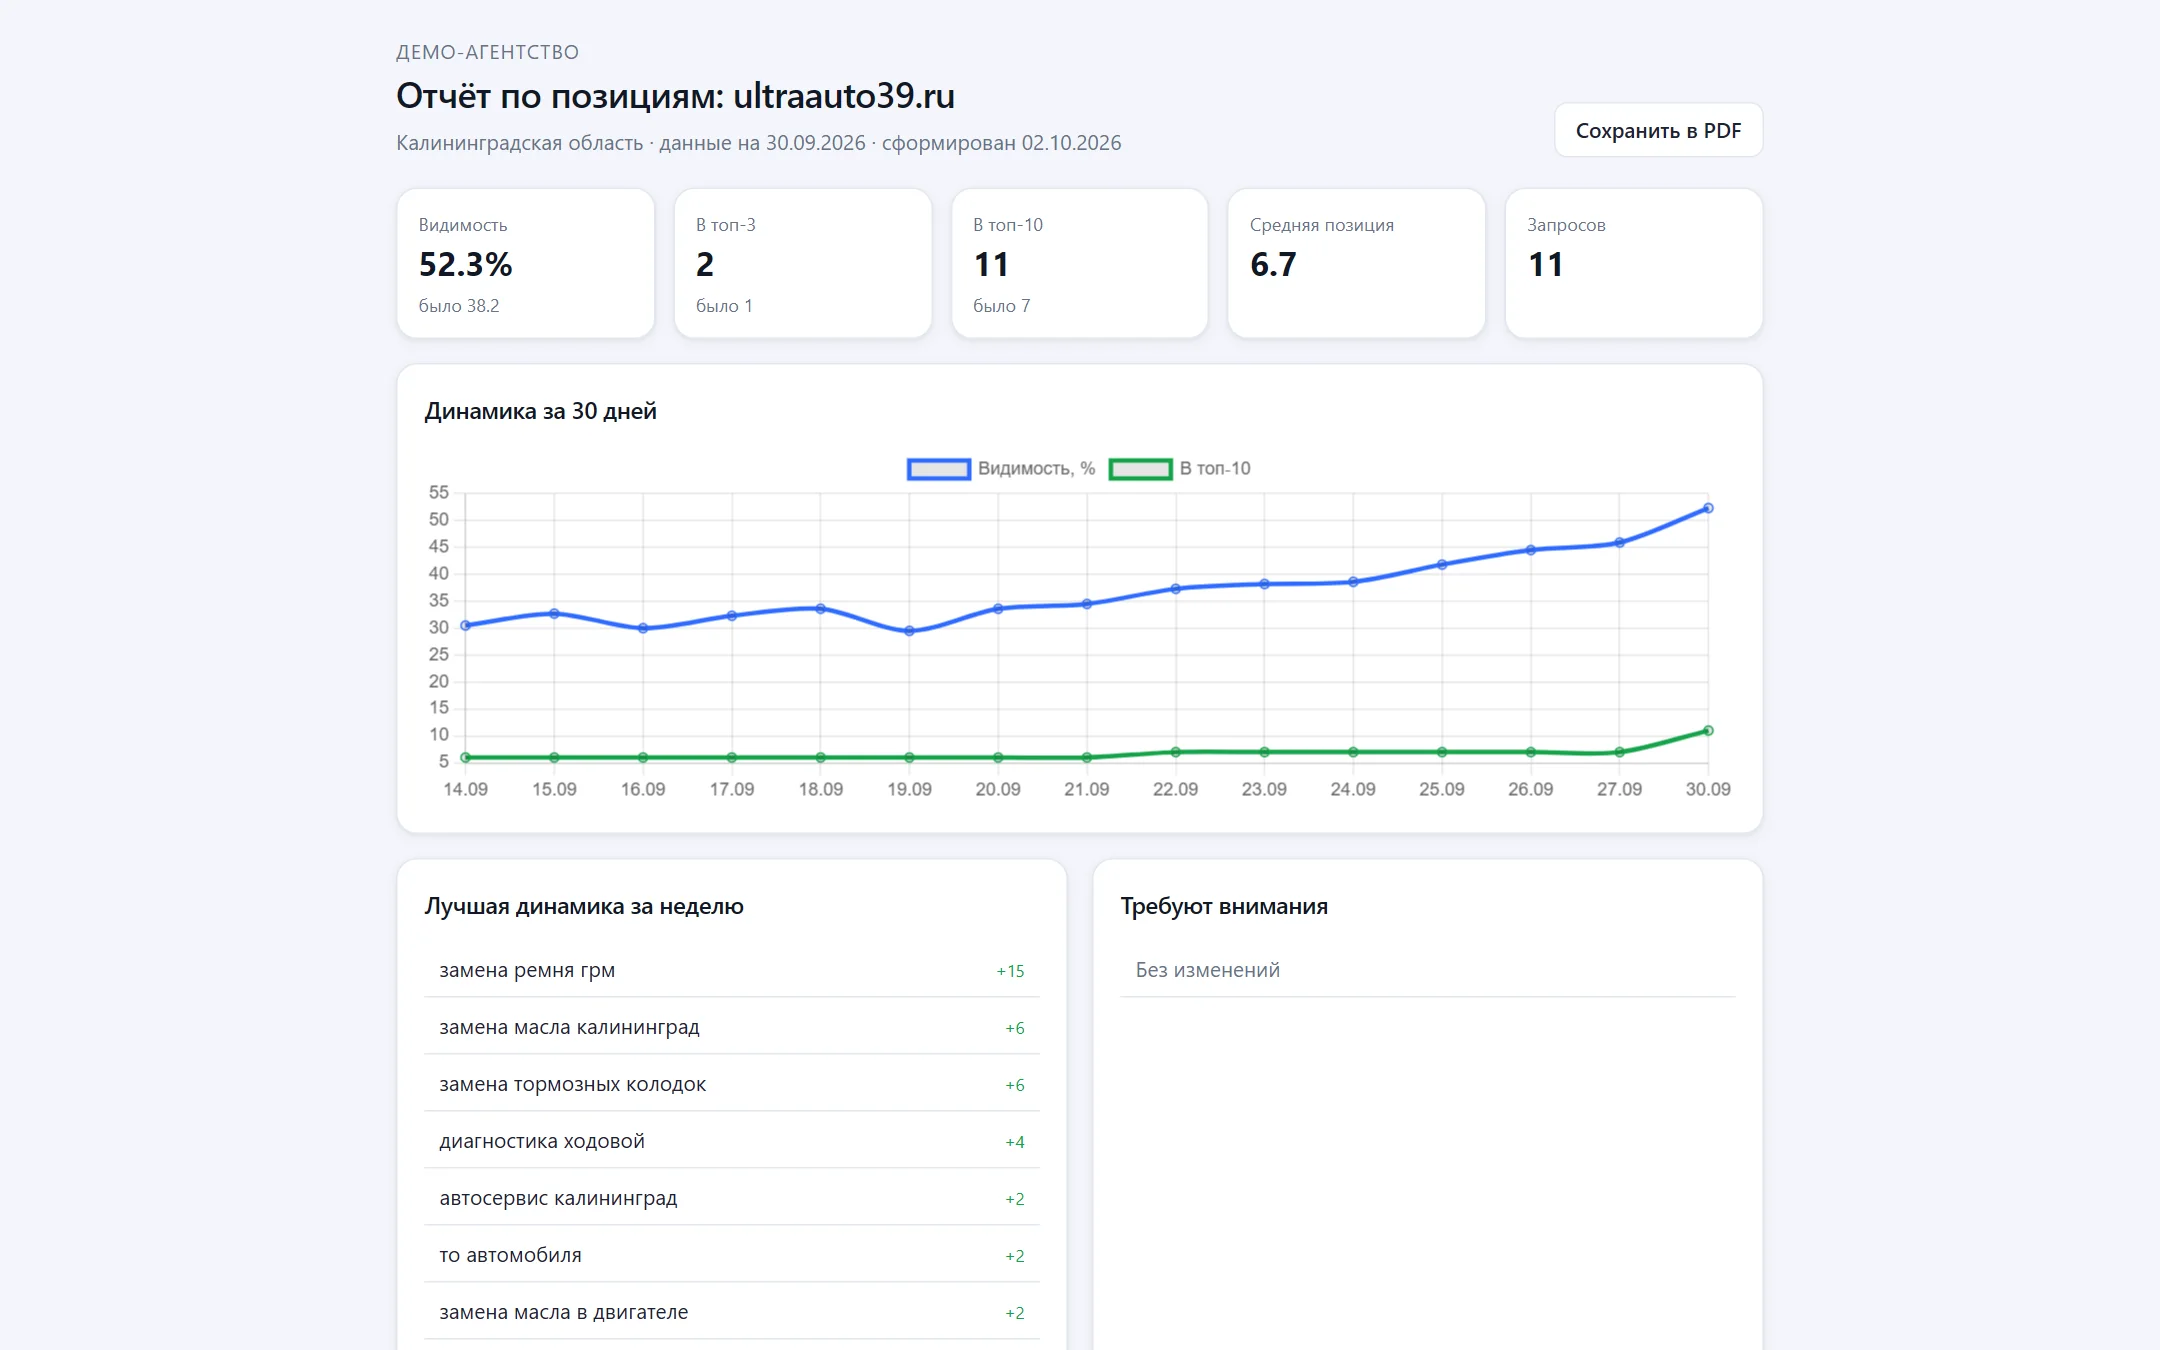
Task: Open the Видимость 52.3% card
Action: coord(526,264)
